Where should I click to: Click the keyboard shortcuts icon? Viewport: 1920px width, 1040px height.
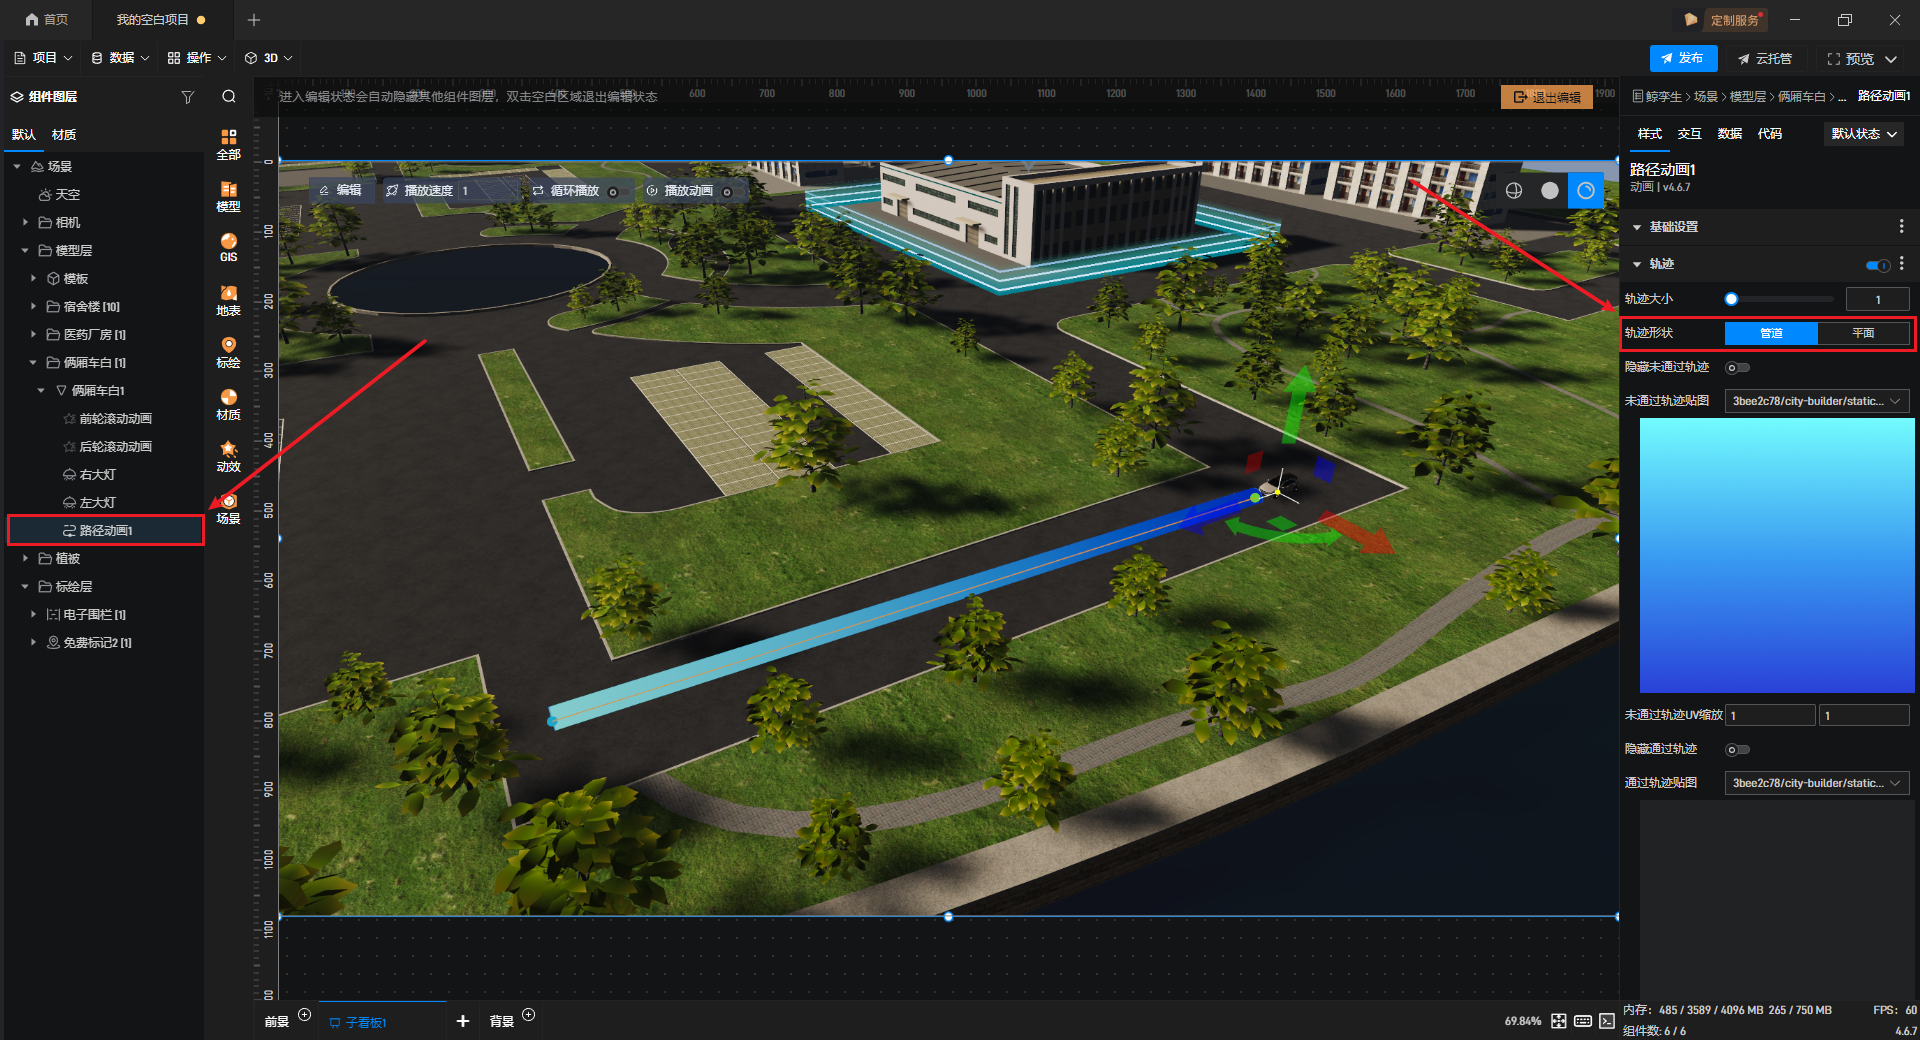(1583, 1021)
